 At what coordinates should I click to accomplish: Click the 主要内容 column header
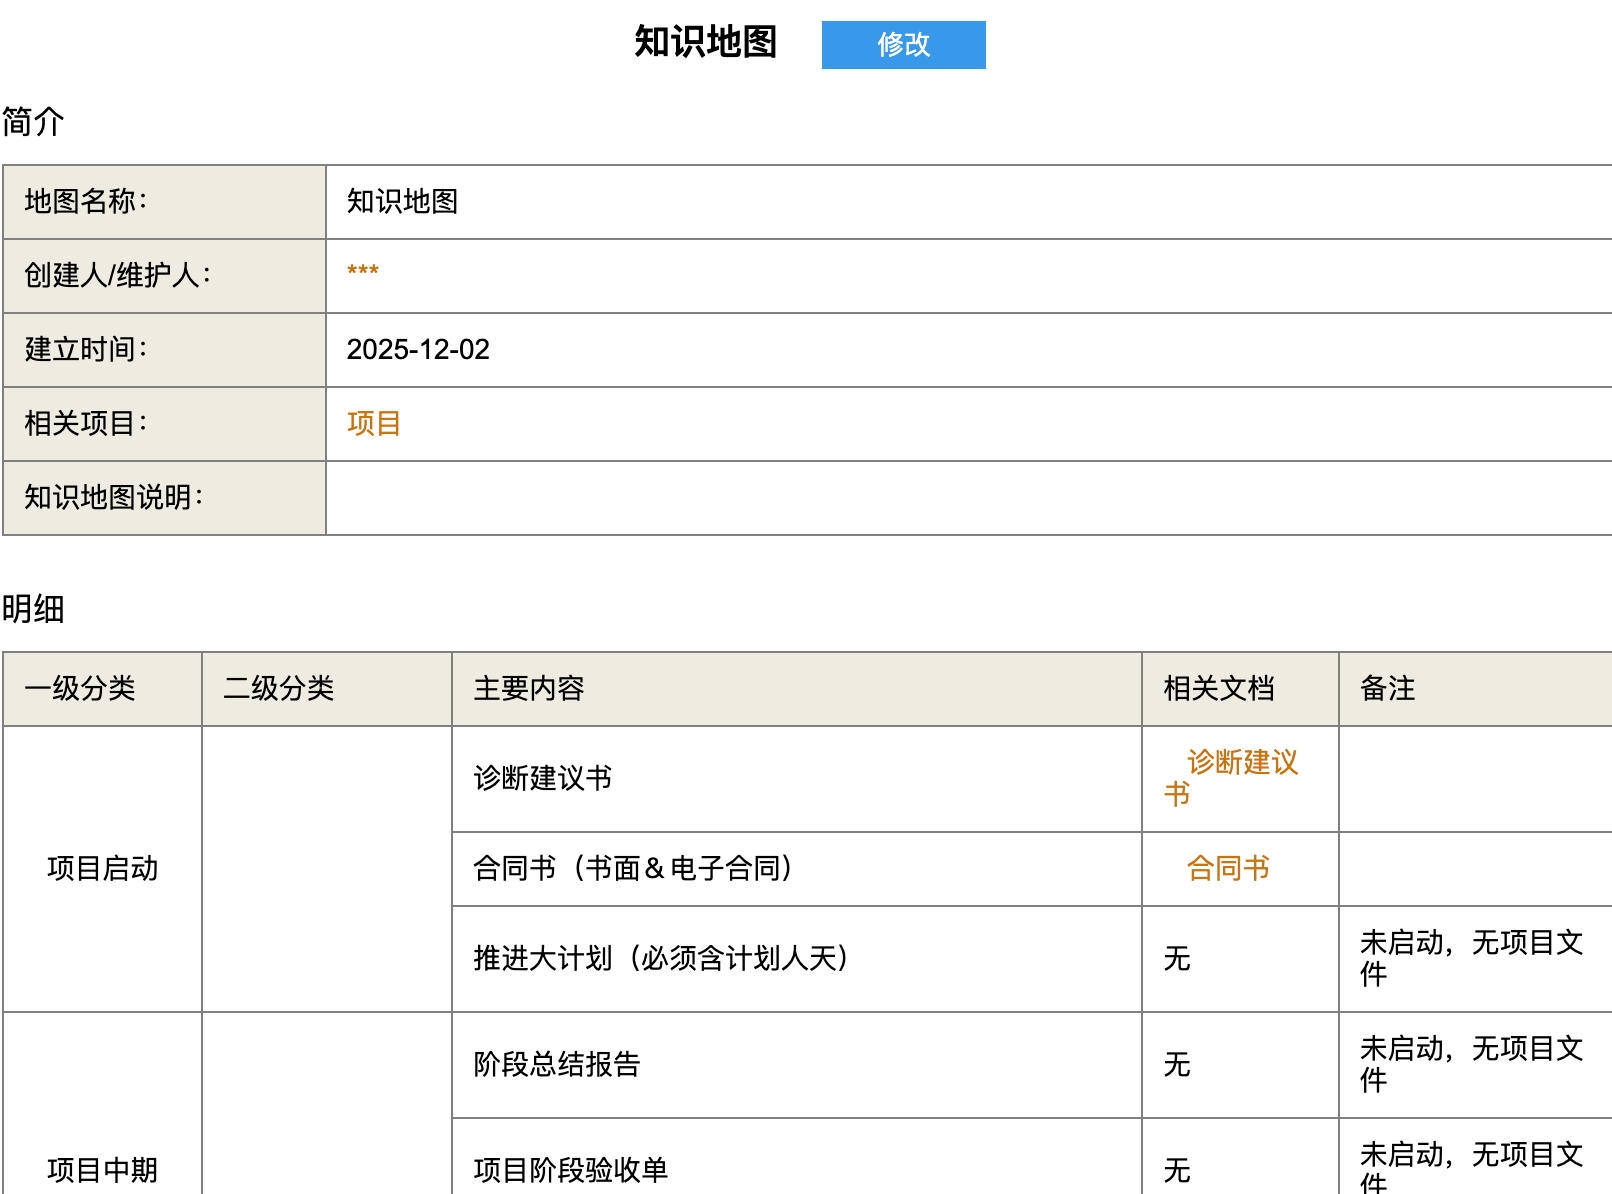click(528, 689)
